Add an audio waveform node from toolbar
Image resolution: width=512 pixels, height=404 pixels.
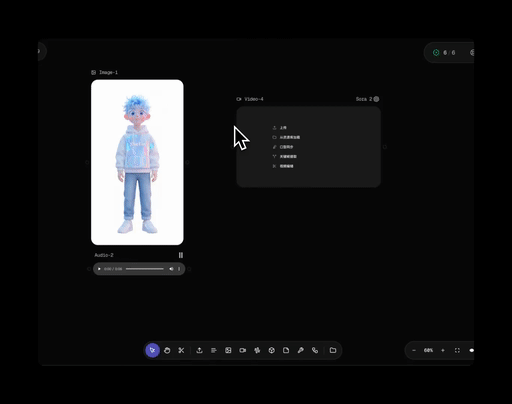point(257,350)
